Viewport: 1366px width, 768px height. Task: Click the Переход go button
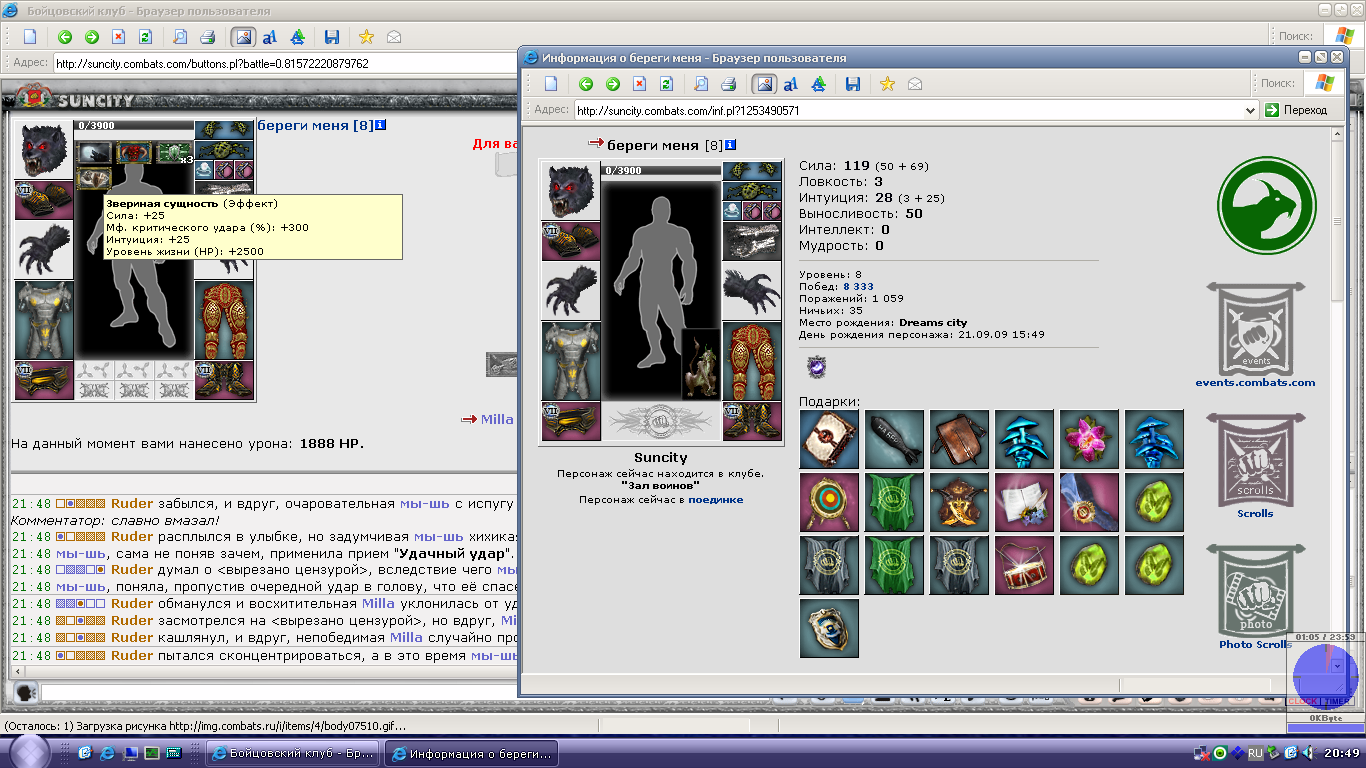1299,110
